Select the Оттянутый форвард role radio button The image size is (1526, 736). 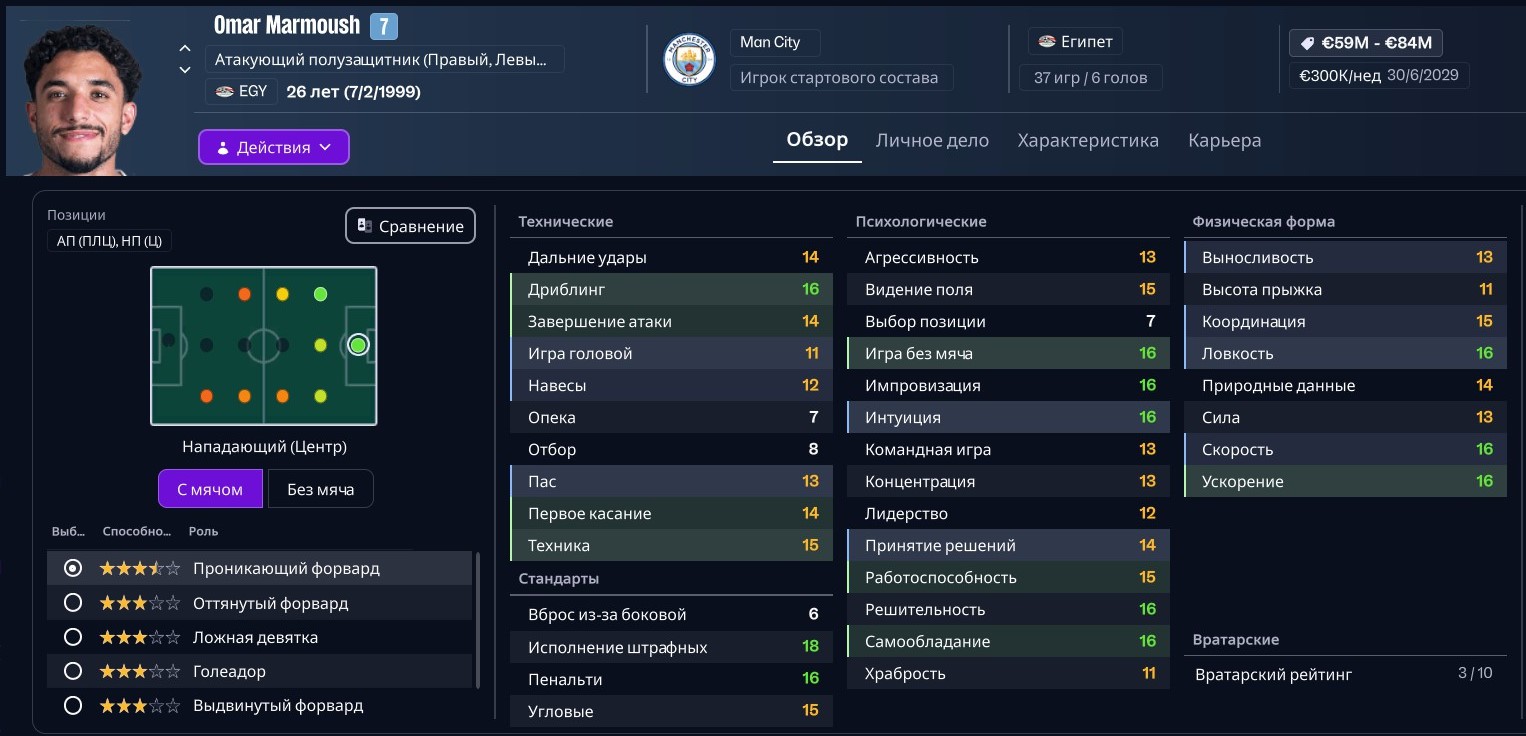(72, 603)
